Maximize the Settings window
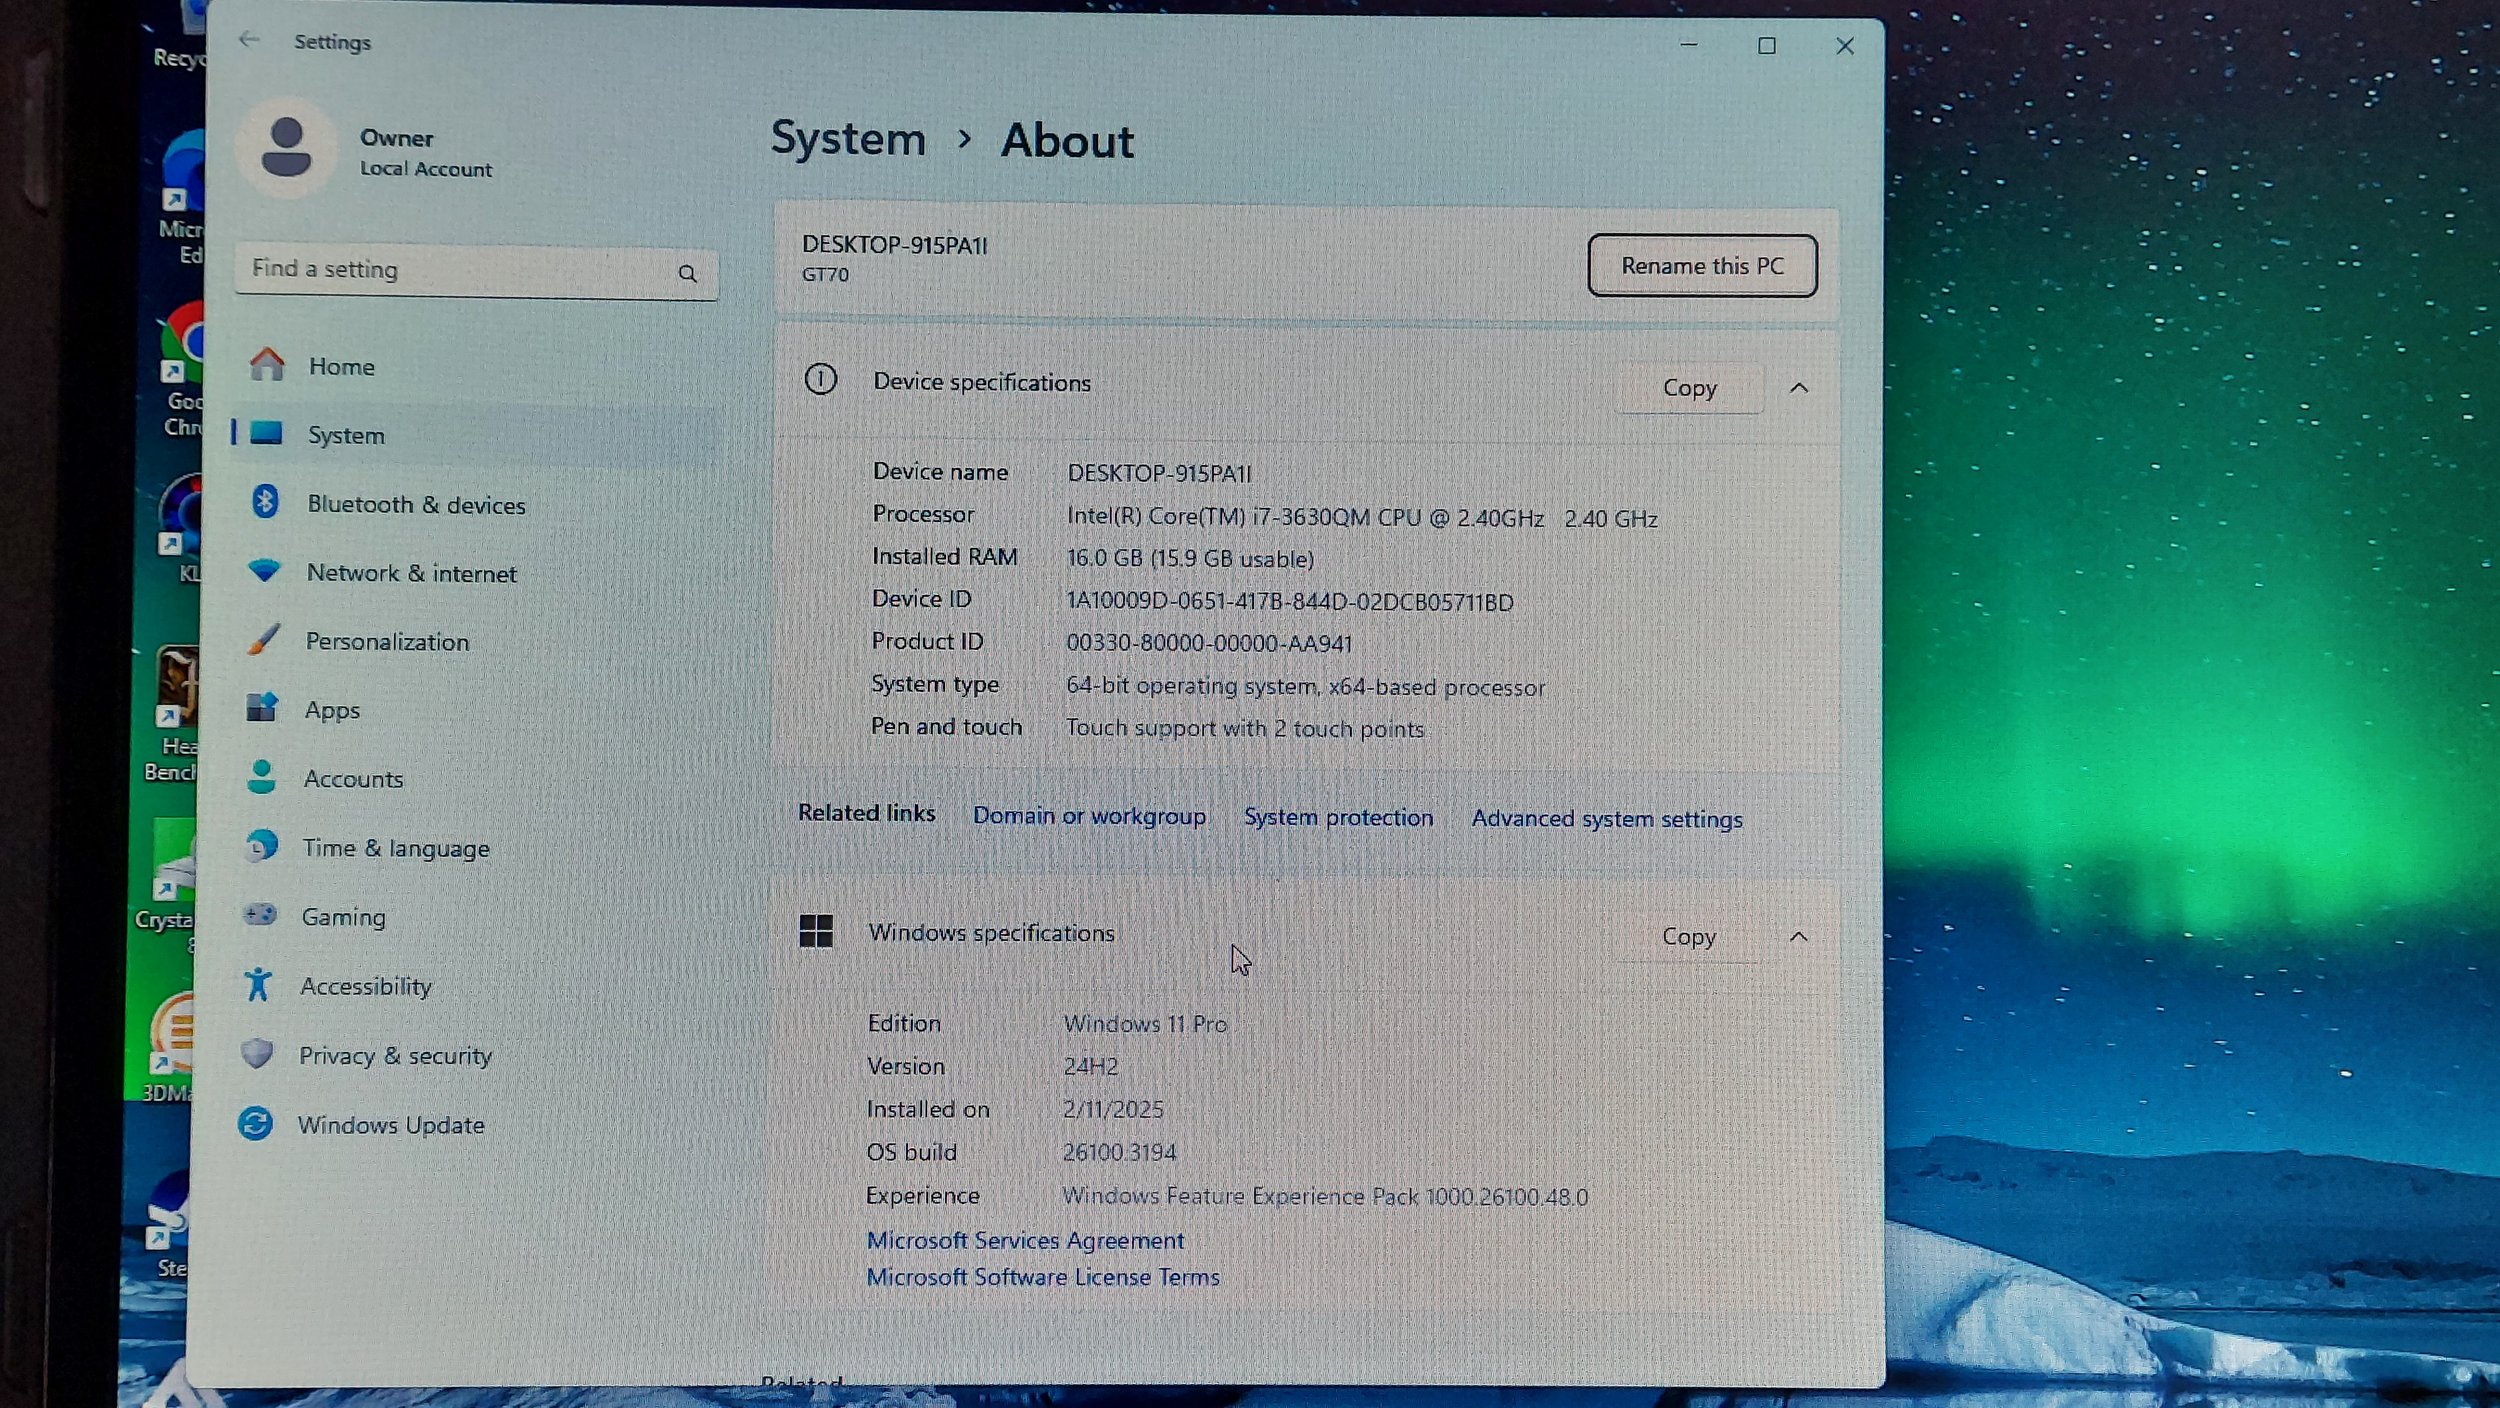This screenshot has height=1408, width=2500. [x=1767, y=45]
